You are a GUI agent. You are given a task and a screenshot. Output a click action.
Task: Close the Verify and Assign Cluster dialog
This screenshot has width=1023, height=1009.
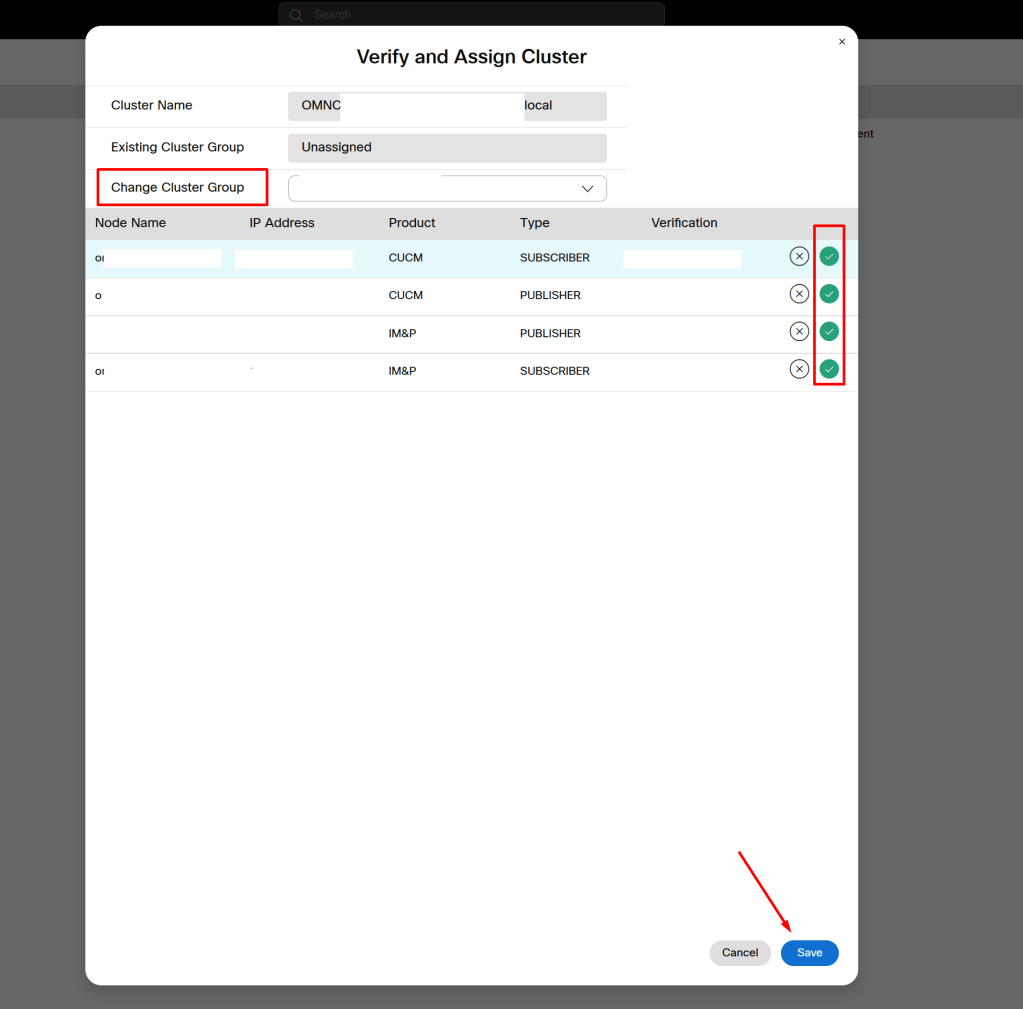842,42
